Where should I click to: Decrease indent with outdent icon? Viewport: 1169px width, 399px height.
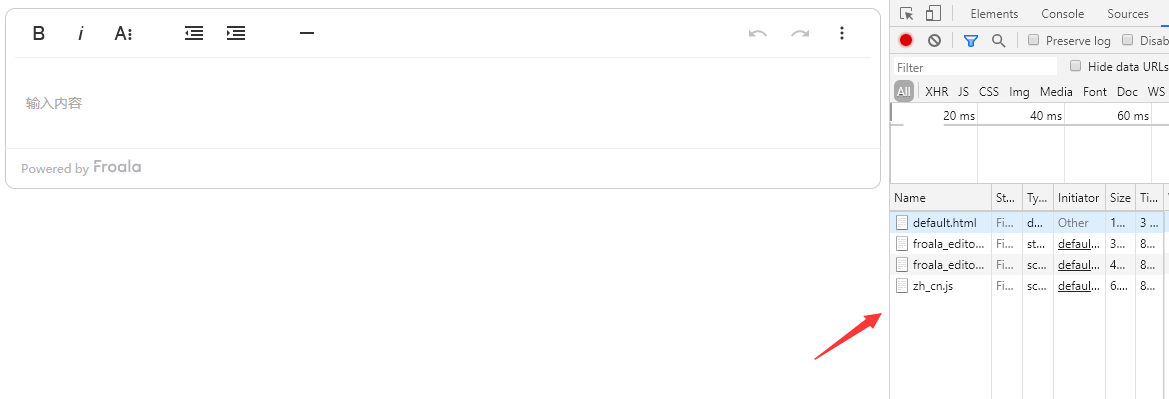click(194, 34)
